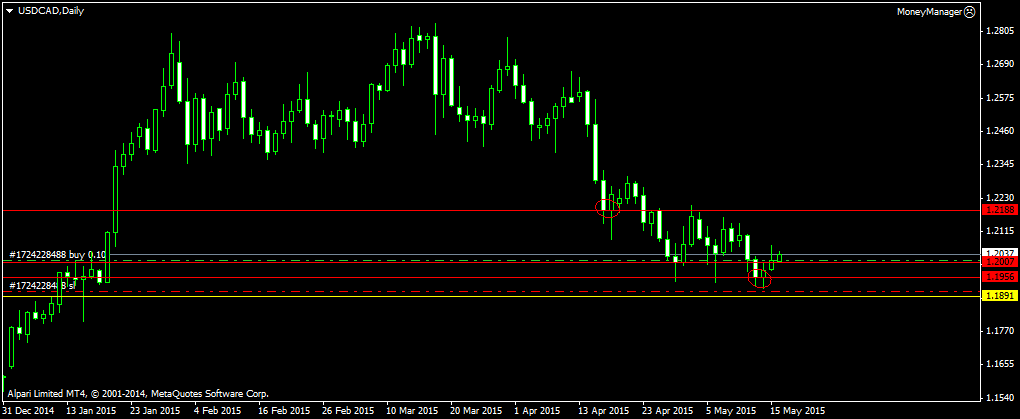Click the 1.1540 price scale value
Screen dimensions: 1020x419
[x=1000, y=398]
